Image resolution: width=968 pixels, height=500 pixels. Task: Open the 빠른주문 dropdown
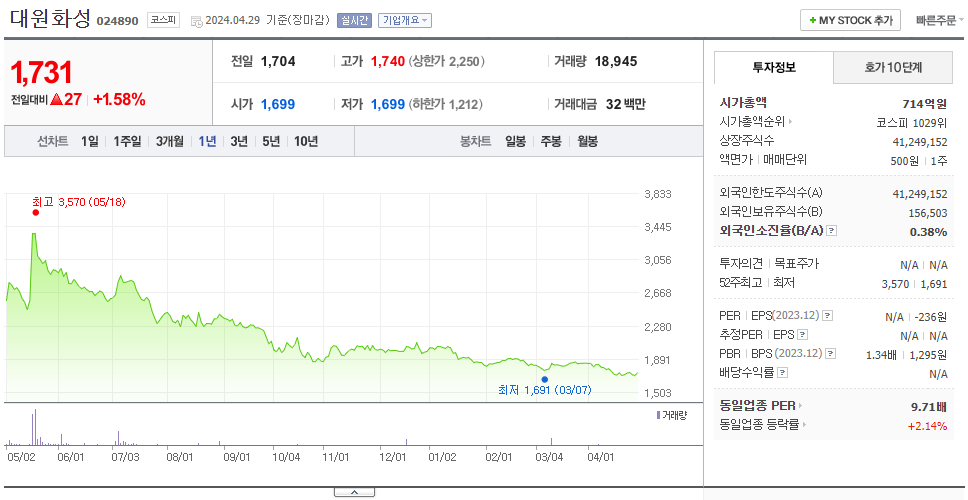click(940, 20)
